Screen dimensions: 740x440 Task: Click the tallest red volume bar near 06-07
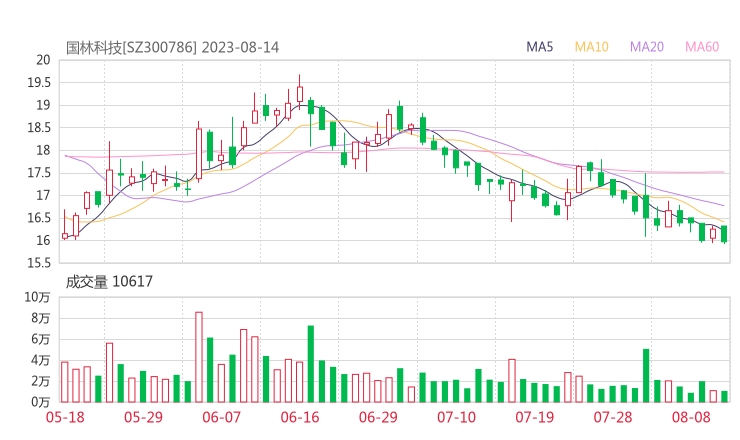coord(199,357)
